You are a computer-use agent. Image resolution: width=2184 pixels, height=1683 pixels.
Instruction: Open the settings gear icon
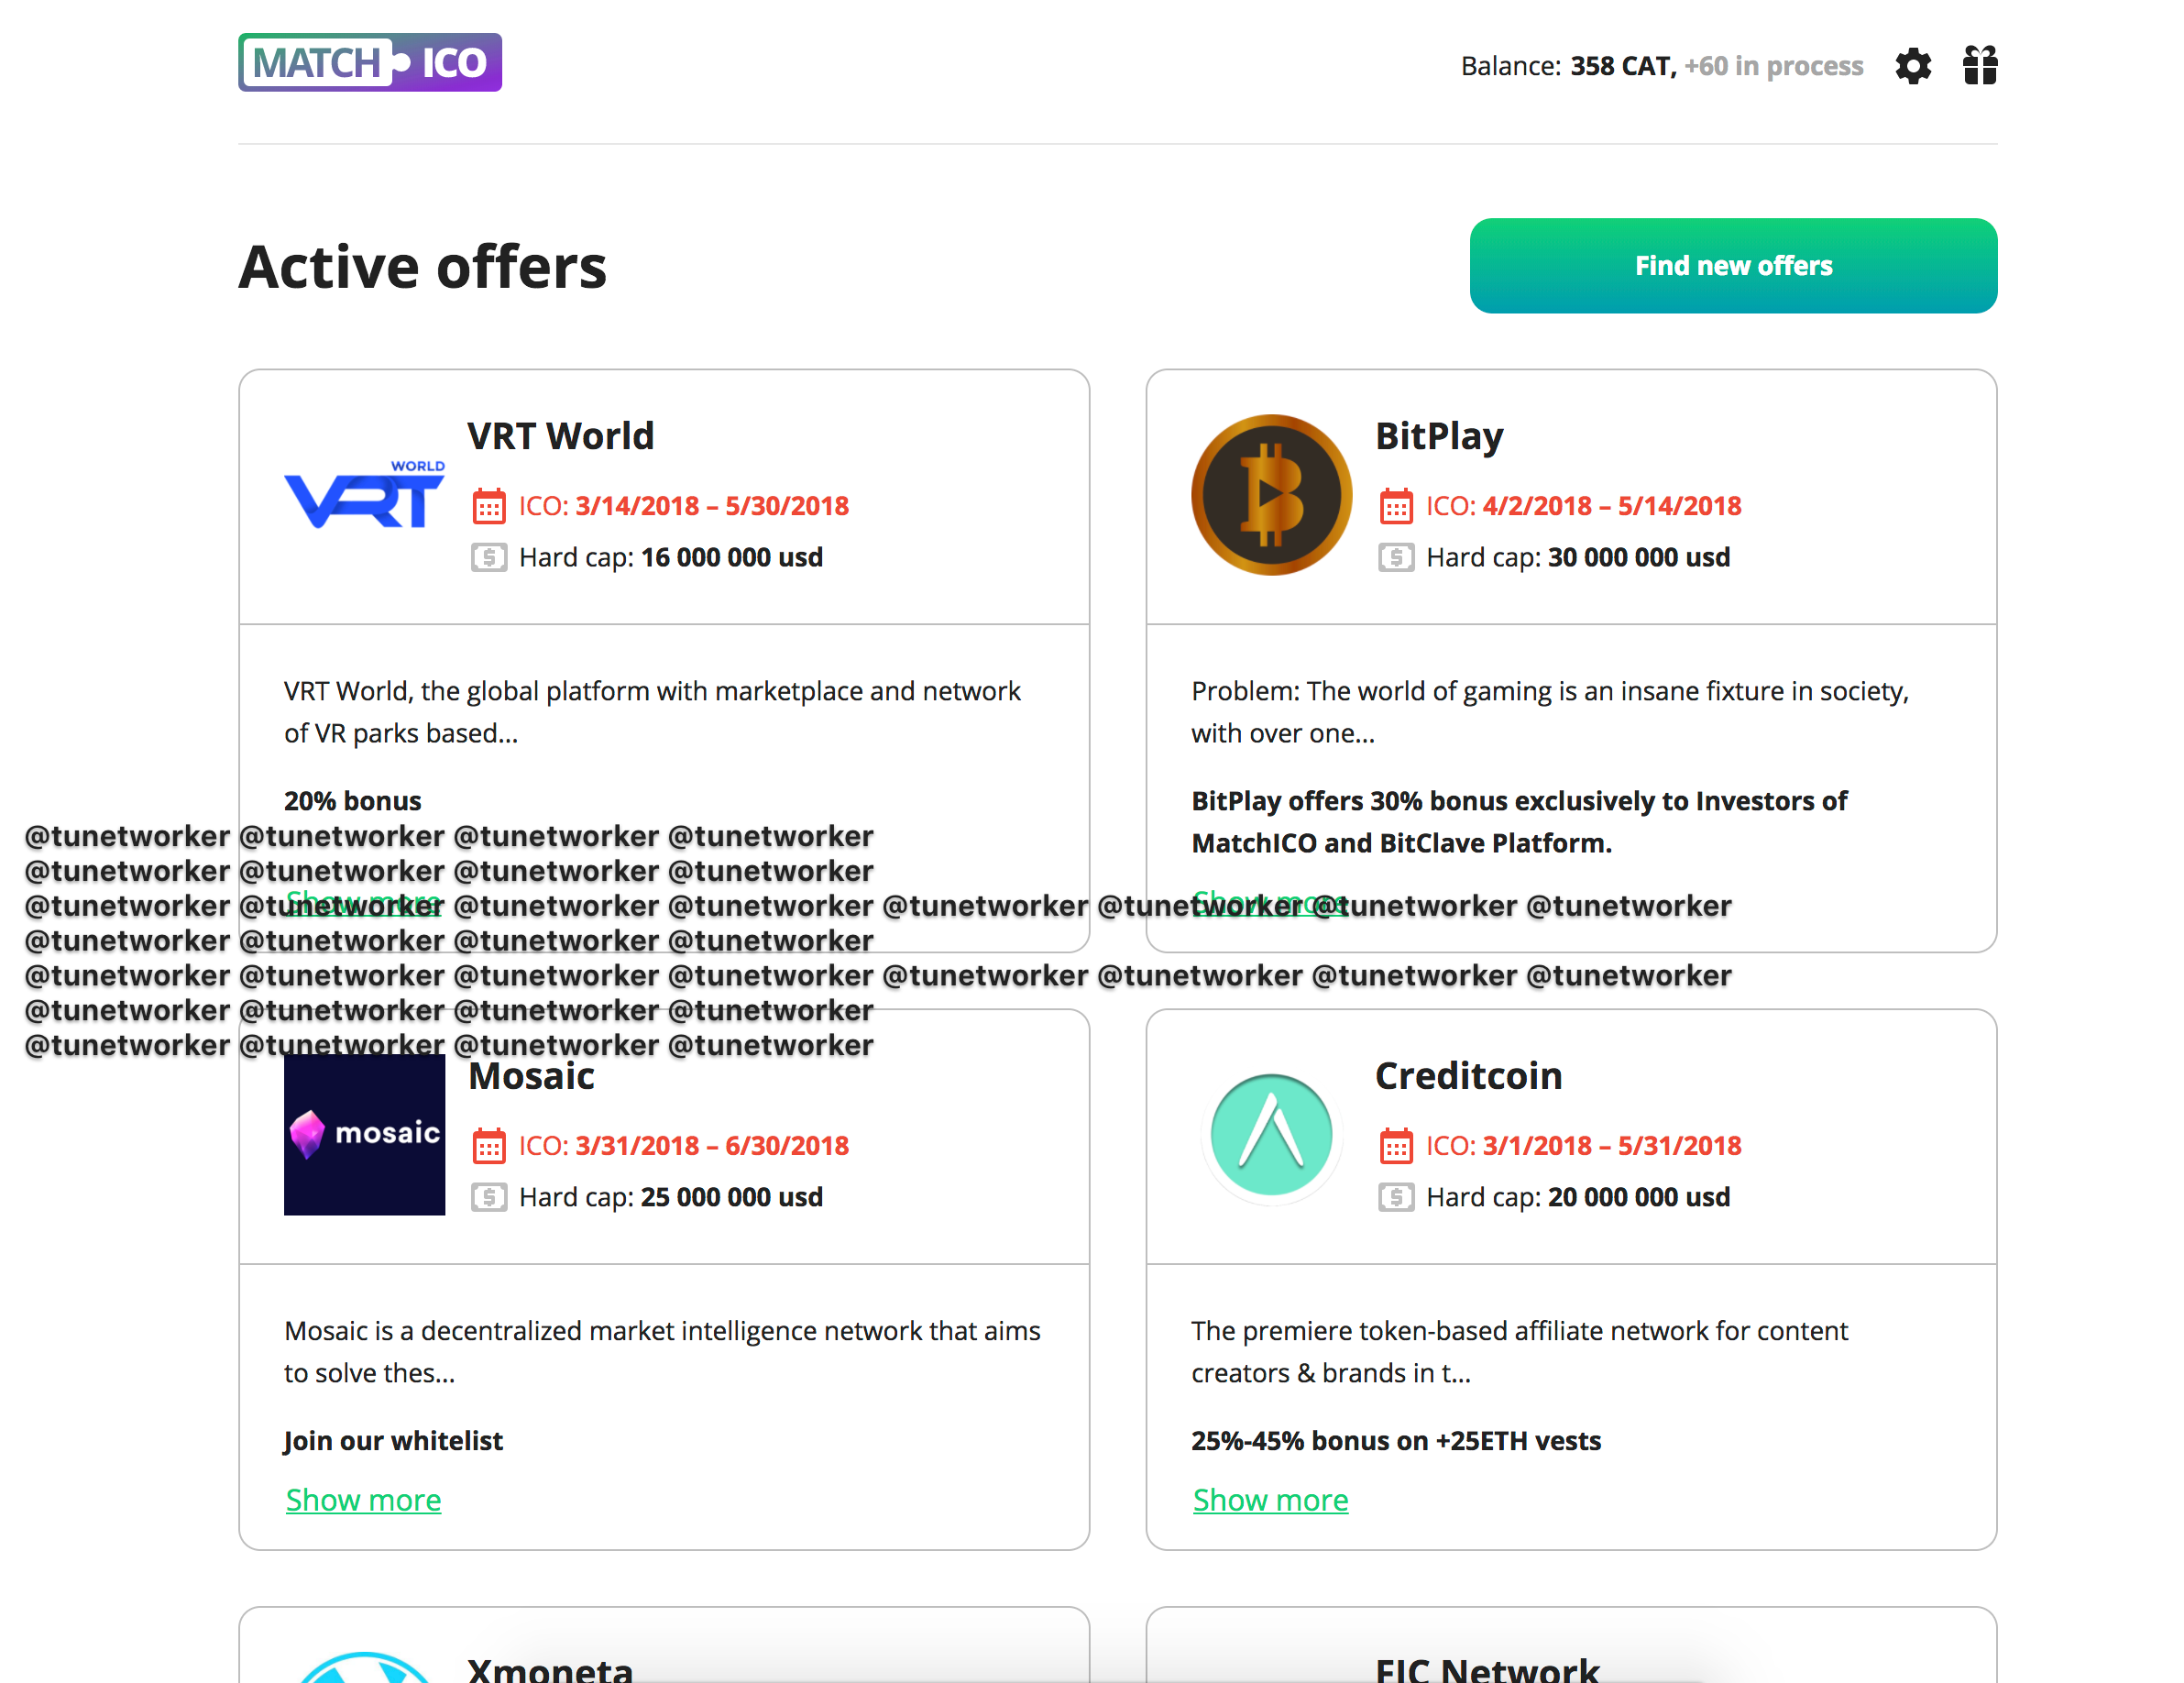tap(1912, 66)
